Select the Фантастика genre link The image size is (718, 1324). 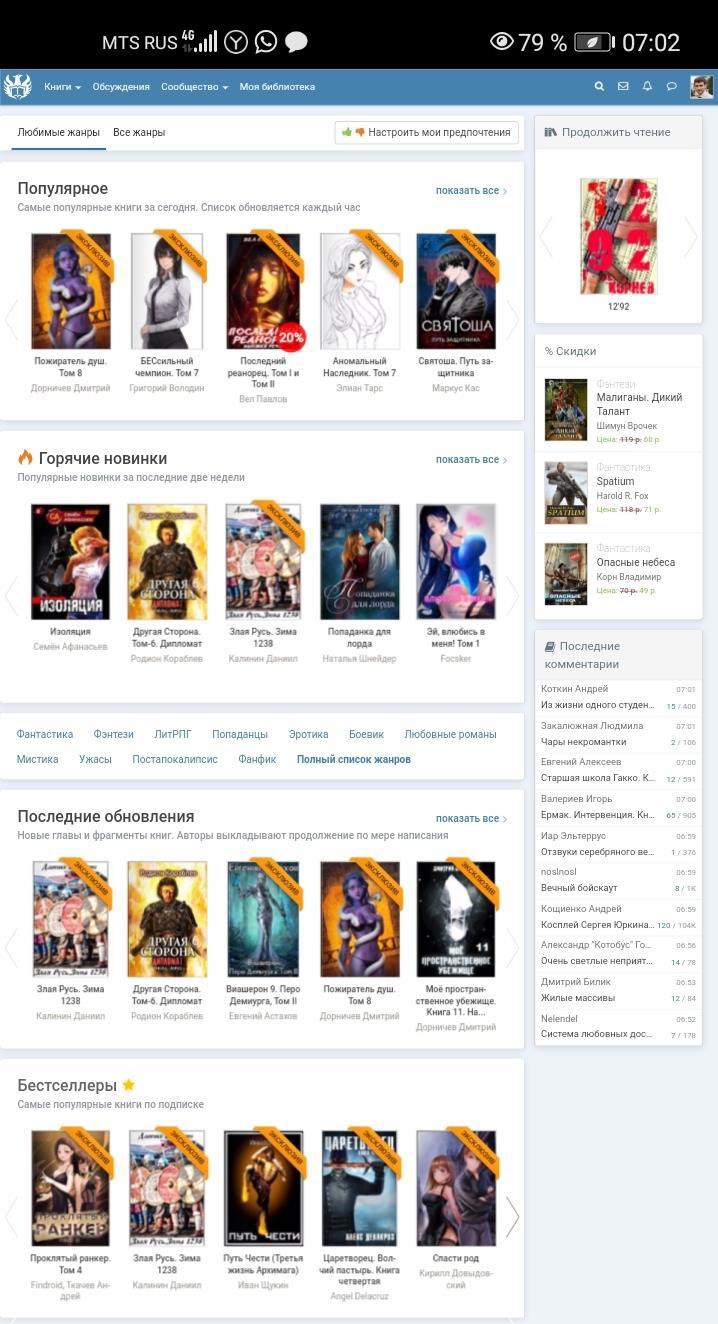click(x=44, y=734)
